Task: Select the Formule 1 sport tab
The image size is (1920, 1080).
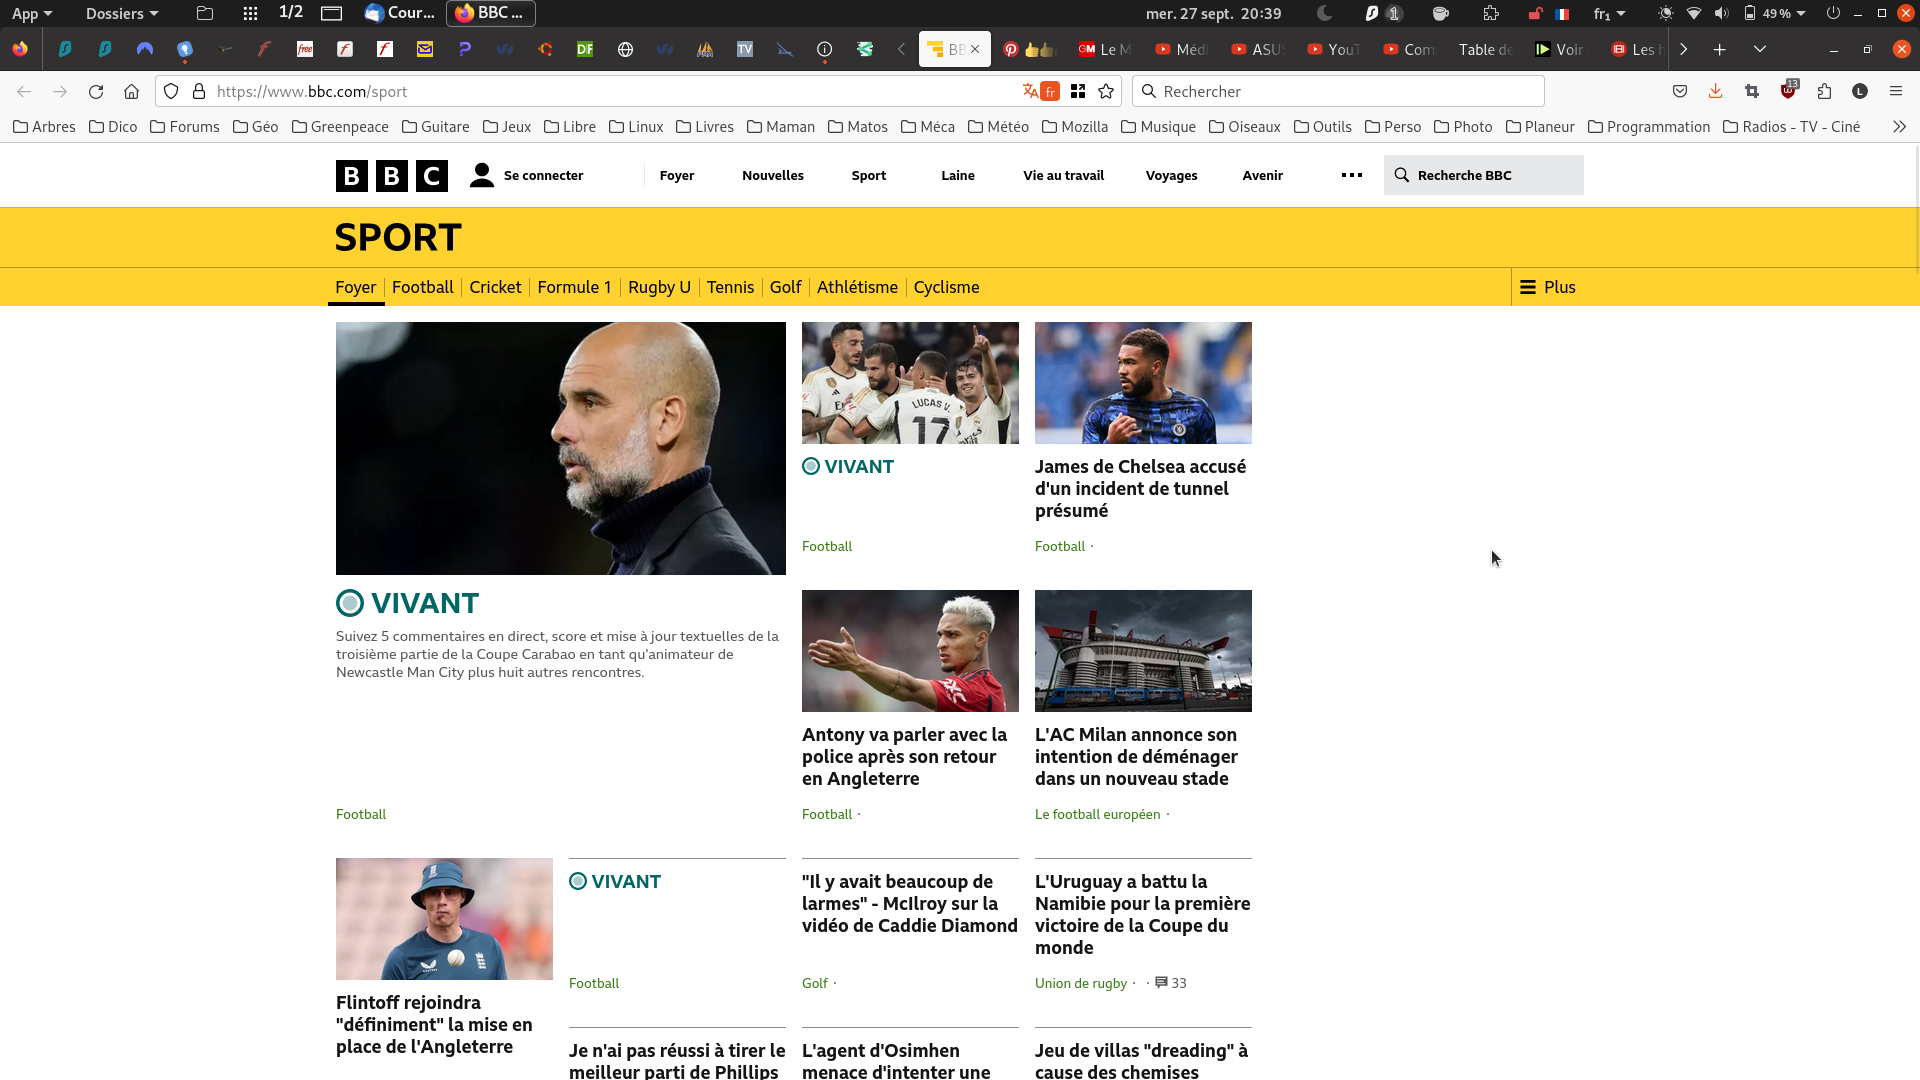Action: (x=574, y=287)
